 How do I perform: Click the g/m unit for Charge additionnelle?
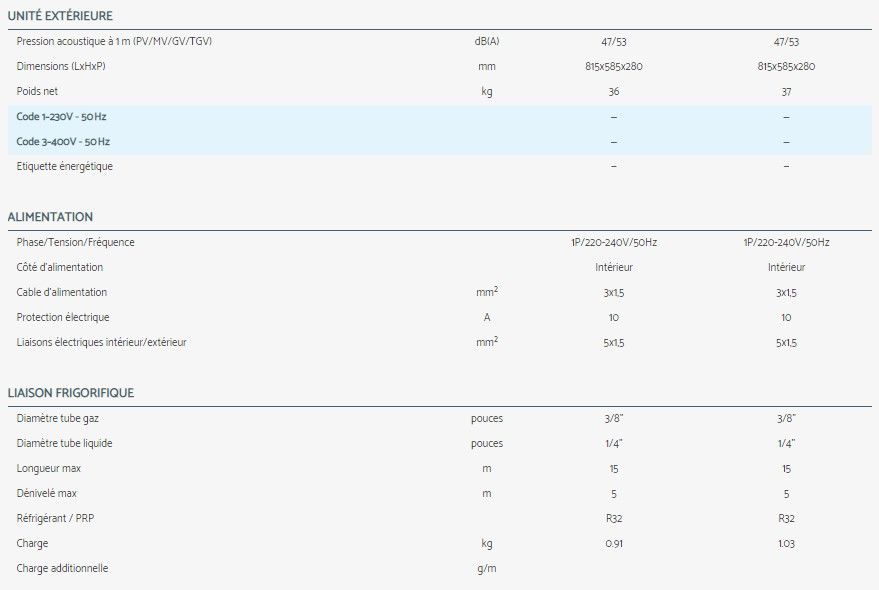(x=487, y=569)
